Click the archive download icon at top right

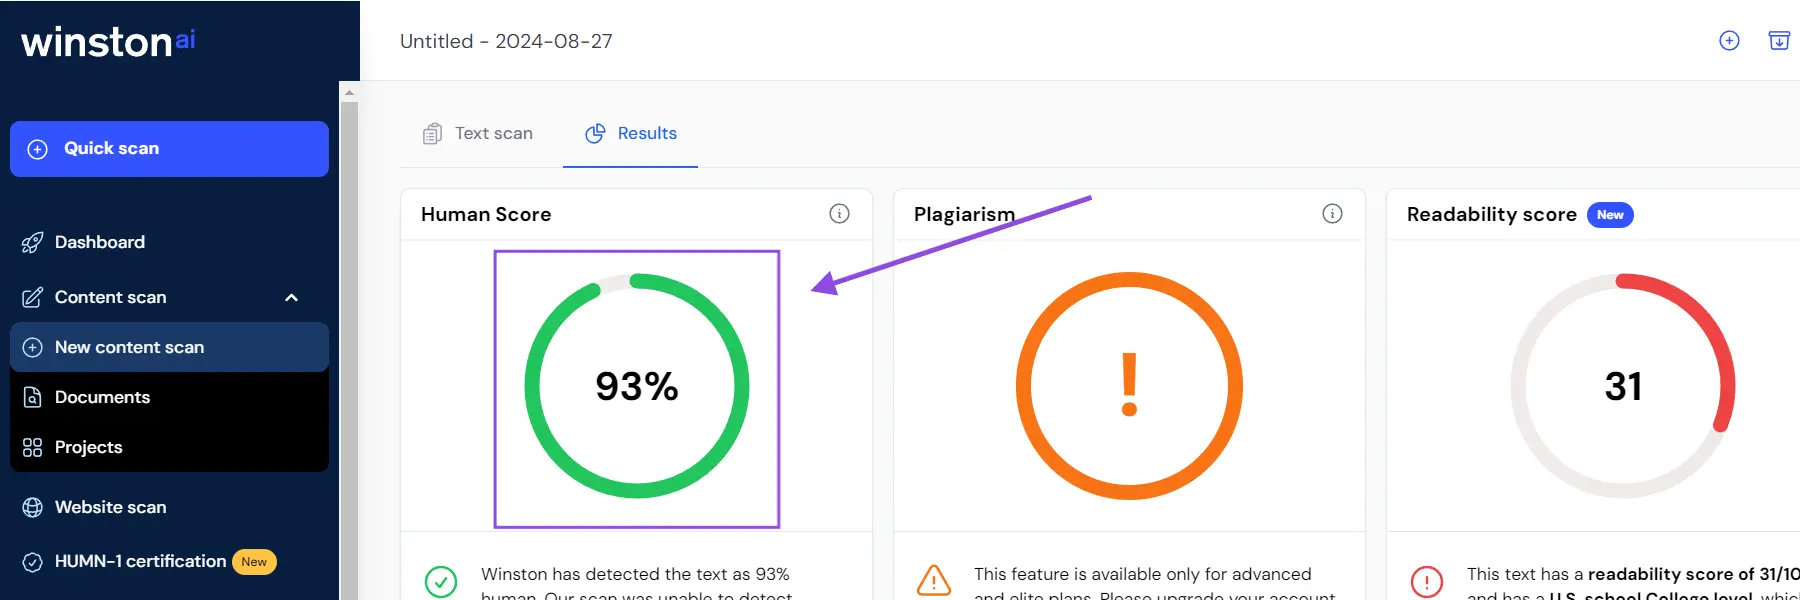1779,41
